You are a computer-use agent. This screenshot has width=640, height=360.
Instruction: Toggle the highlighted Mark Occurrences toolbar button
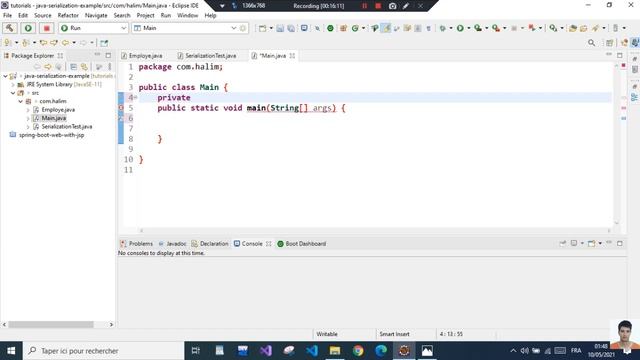pyautogui.click(x=386, y=28)
